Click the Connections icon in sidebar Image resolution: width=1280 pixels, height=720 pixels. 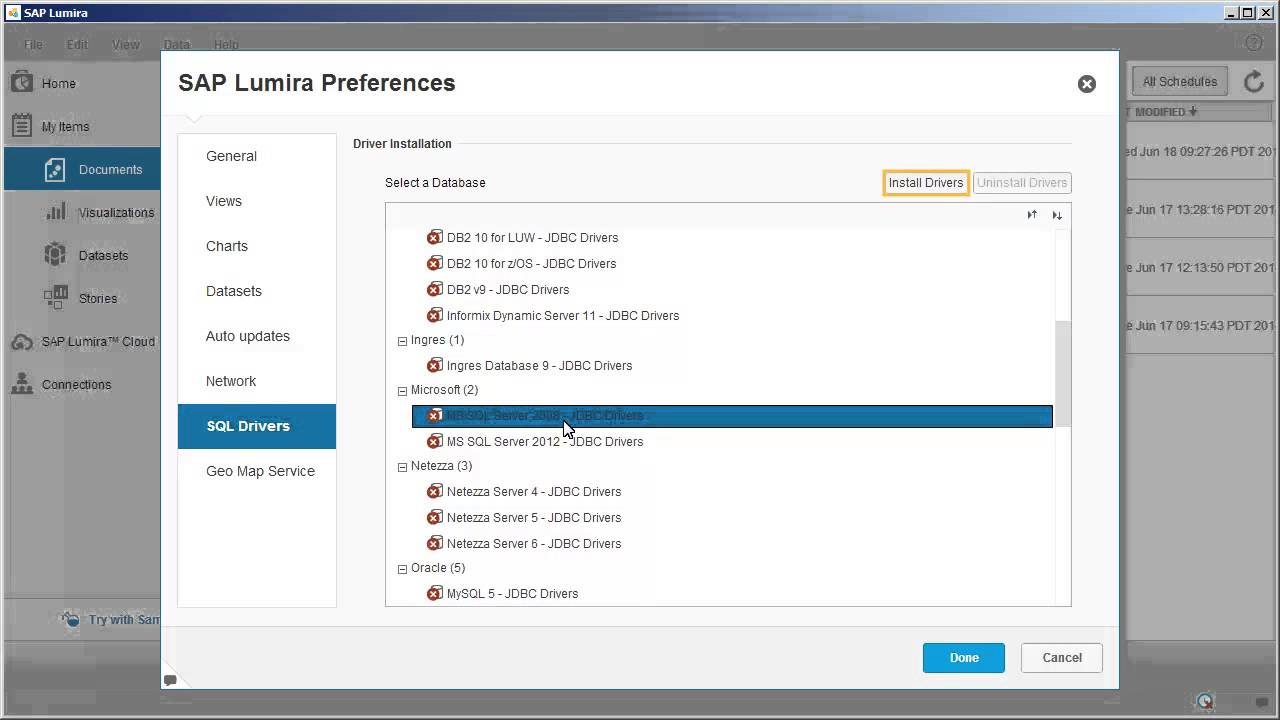21,384
